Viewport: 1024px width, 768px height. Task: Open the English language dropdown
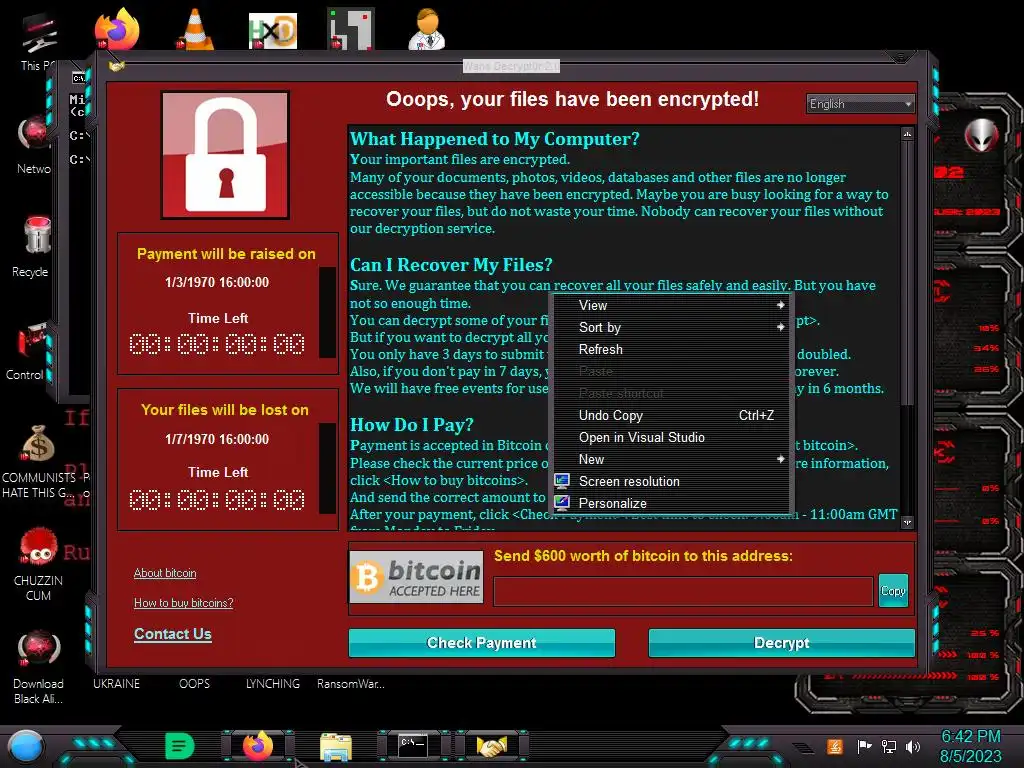[x=860, y=104]
